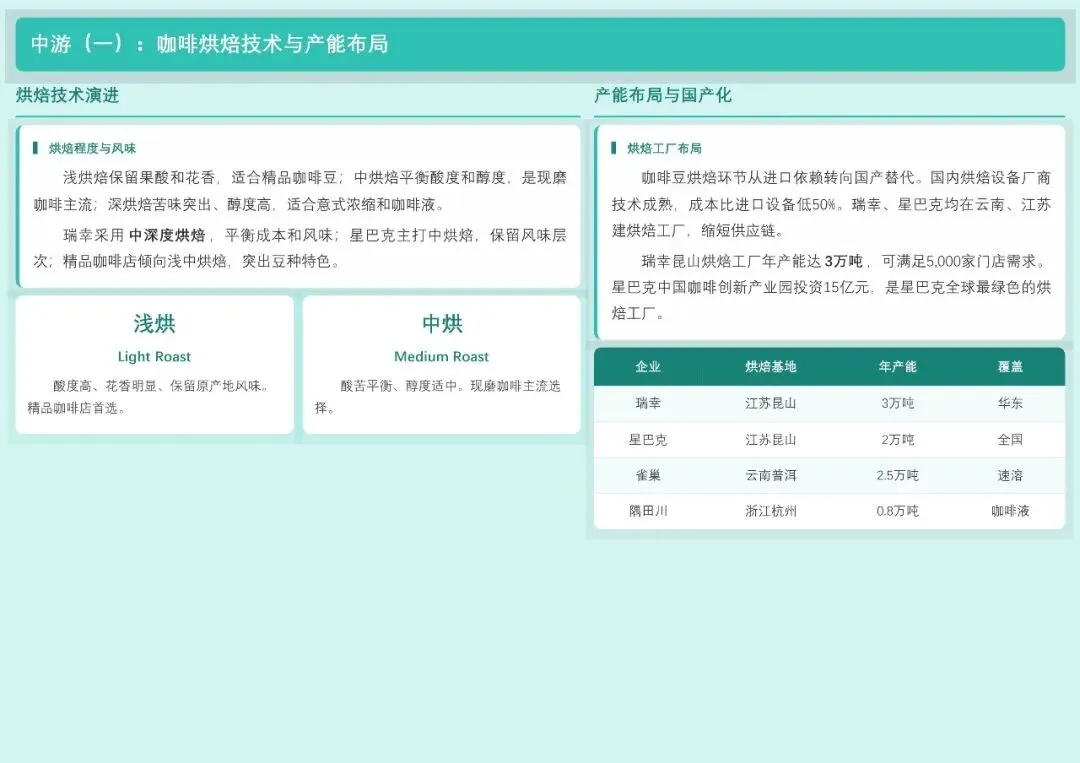This screenshot has height=763, width=1080.
Task: Select the '咖啡液' coverage cell
Action: coord(1010,511)
